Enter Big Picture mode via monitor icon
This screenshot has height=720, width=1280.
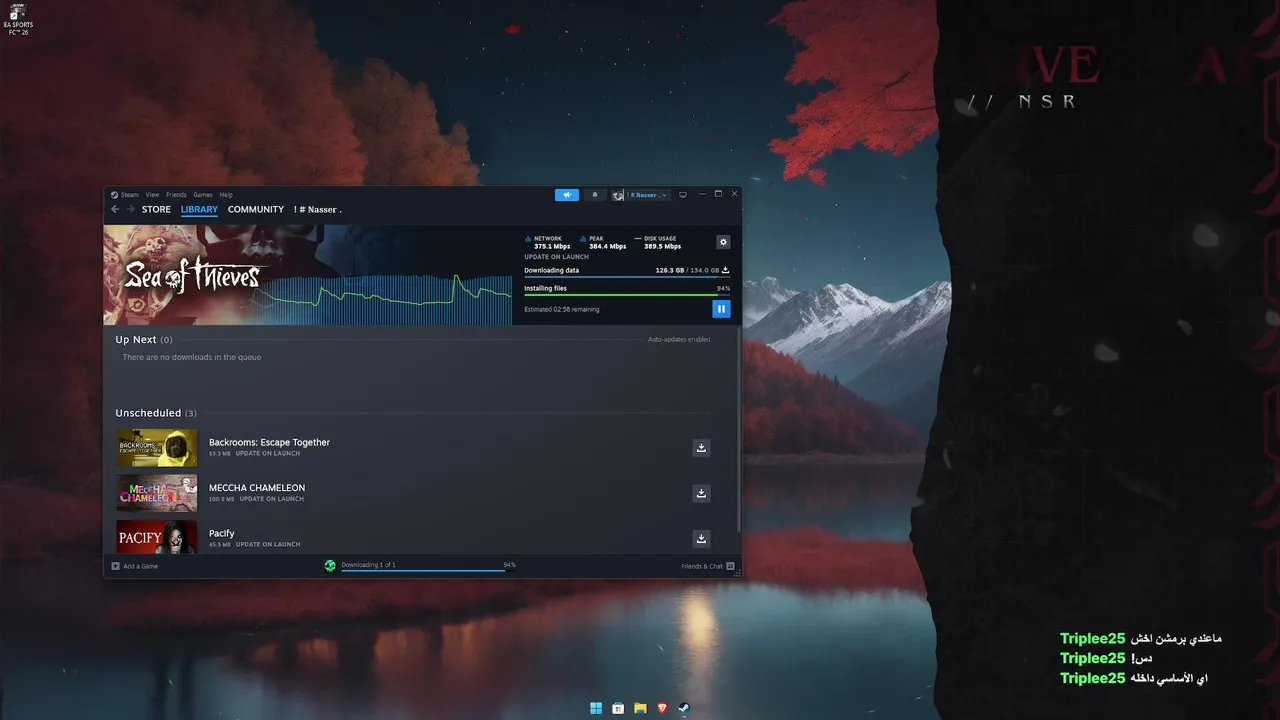683,195
